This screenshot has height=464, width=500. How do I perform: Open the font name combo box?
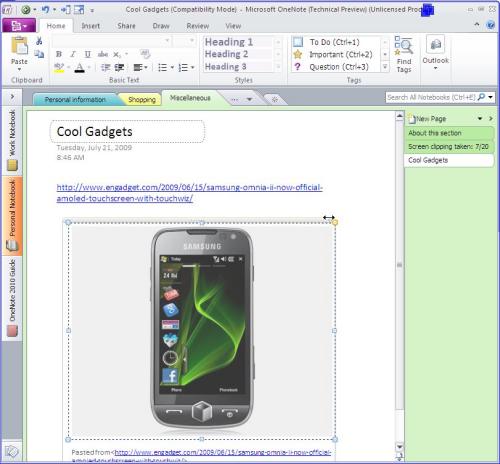tap(112, 41)
